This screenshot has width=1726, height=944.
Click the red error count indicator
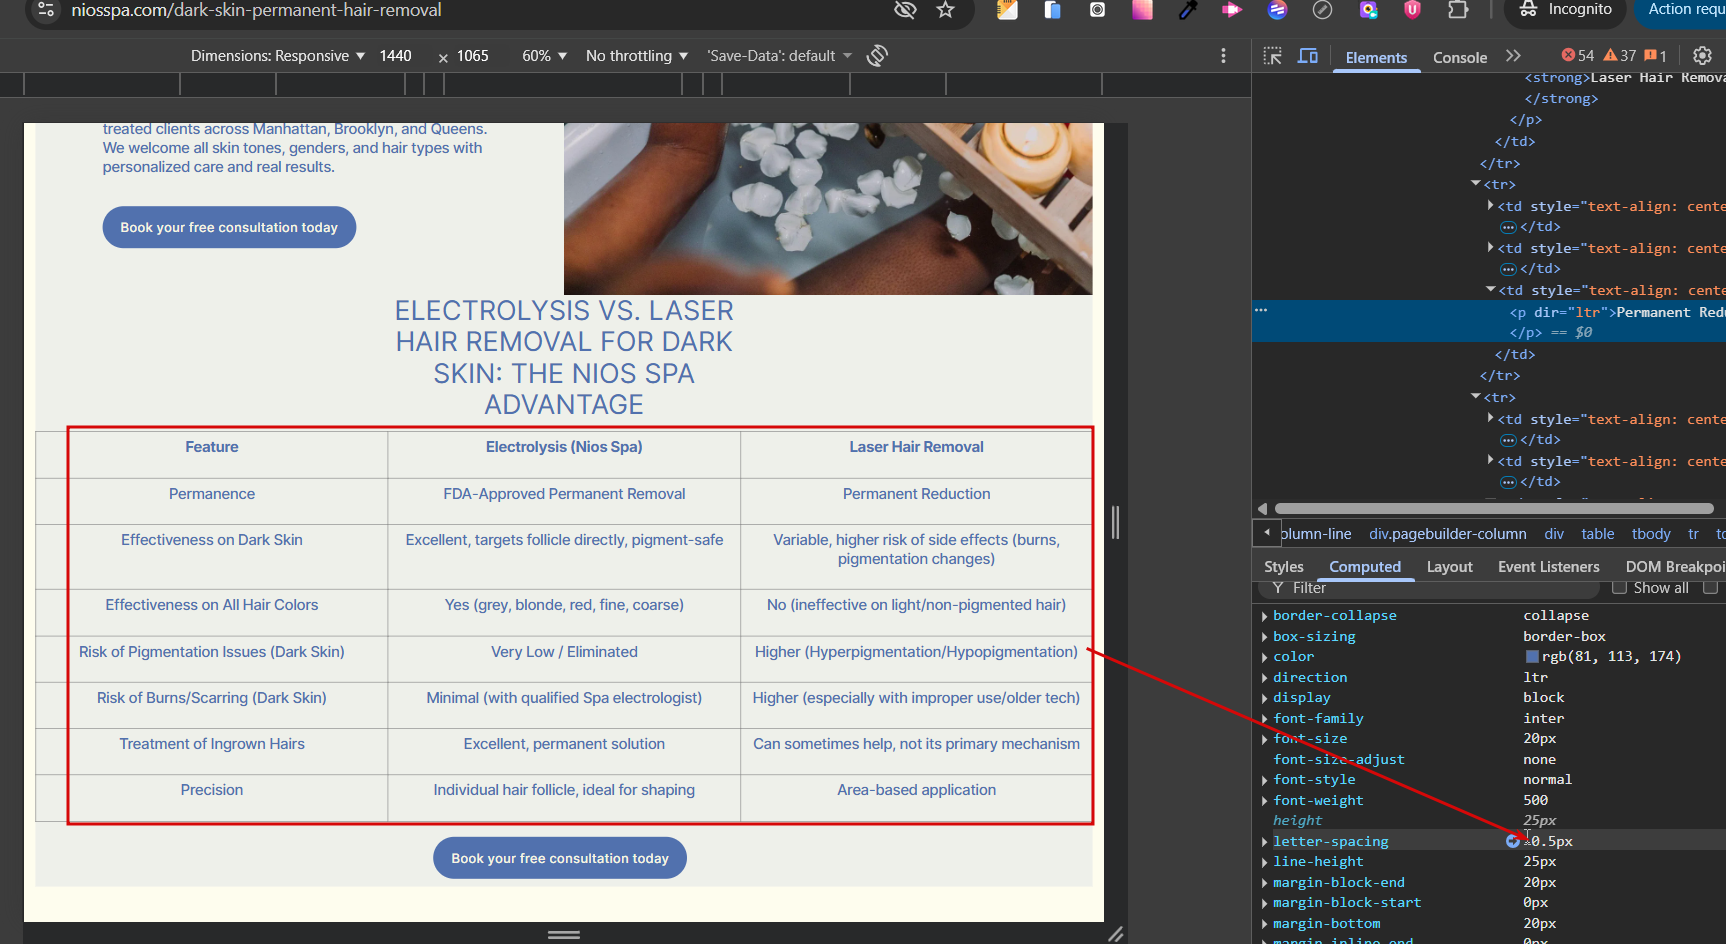(x=1578, y=56)
